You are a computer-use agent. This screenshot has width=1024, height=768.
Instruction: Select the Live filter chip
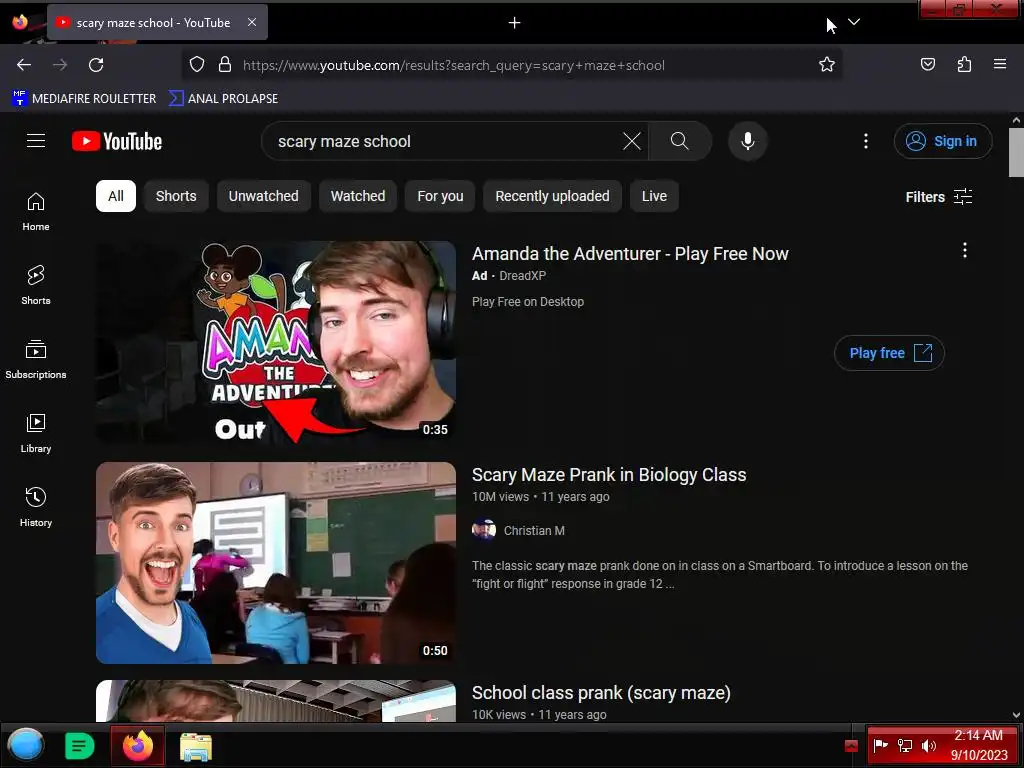click(x=654, y=196)
